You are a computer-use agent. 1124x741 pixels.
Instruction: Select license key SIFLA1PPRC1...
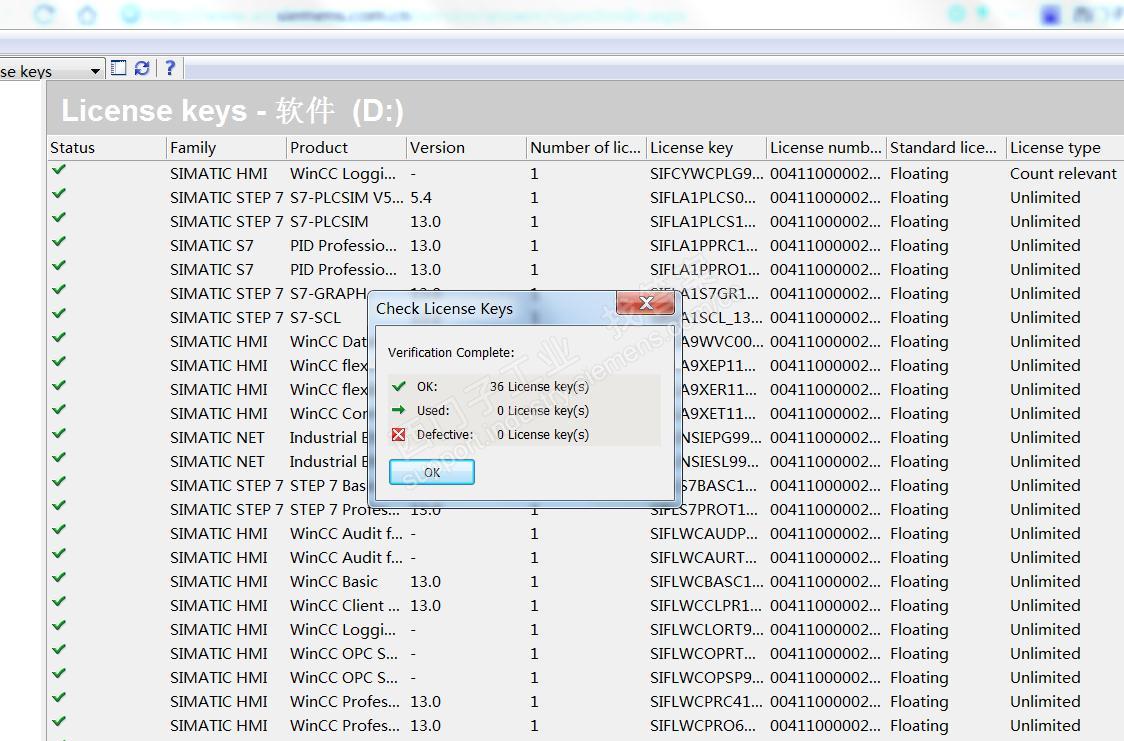[x=703, y=246]
